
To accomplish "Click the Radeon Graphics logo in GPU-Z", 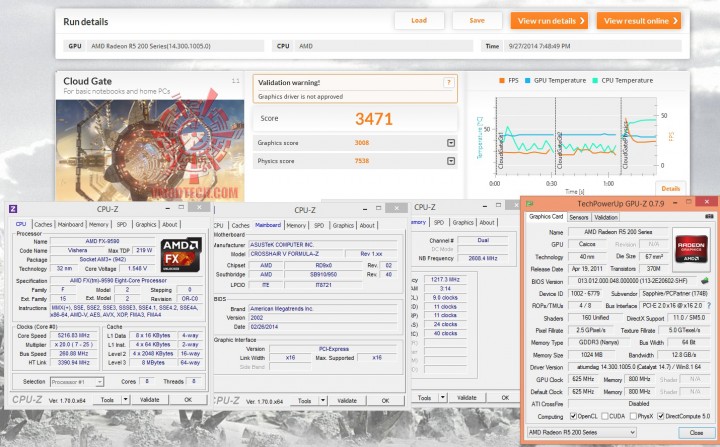I will 691,250.
